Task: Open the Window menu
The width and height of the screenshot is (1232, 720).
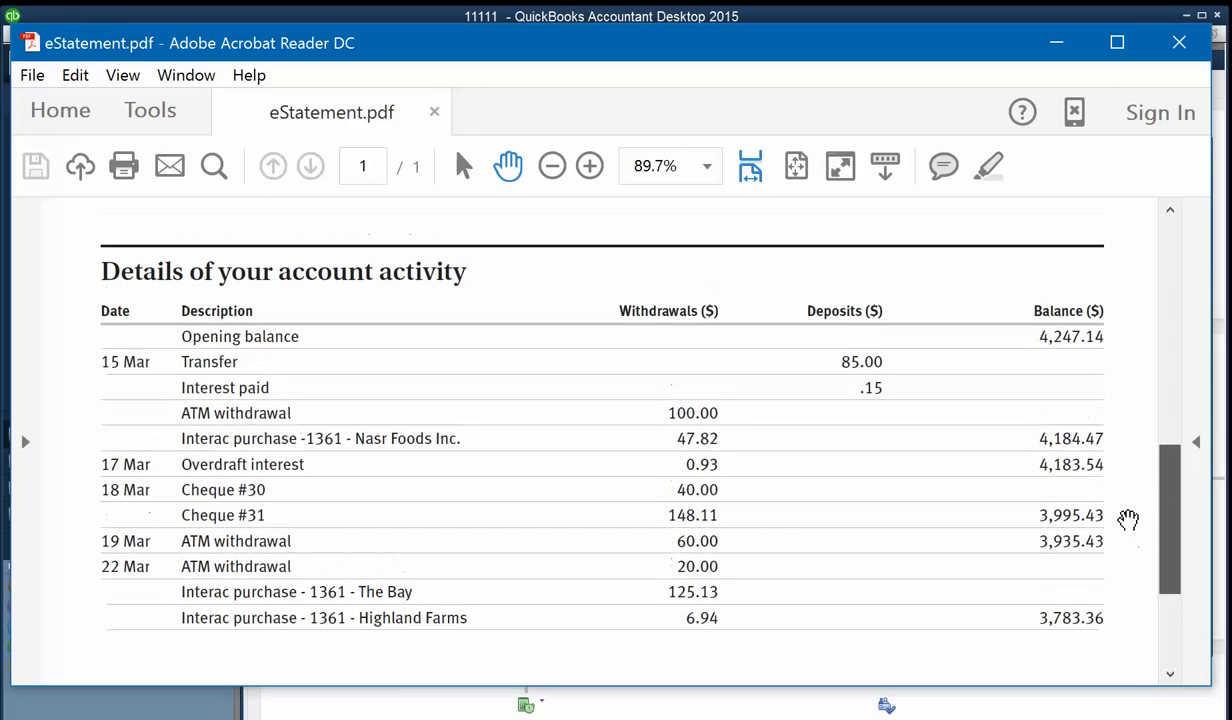Action: pyautogui.click(x=186, y=75)
